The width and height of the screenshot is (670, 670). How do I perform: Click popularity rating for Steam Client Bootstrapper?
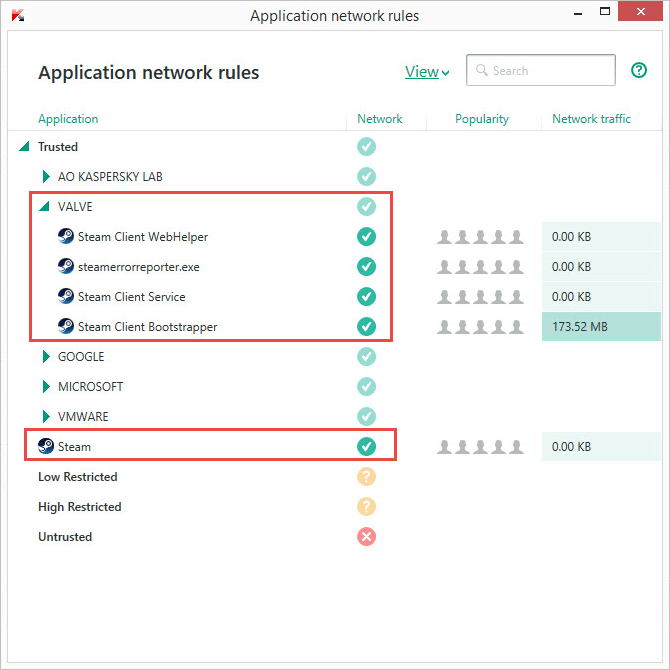point(480,327)
